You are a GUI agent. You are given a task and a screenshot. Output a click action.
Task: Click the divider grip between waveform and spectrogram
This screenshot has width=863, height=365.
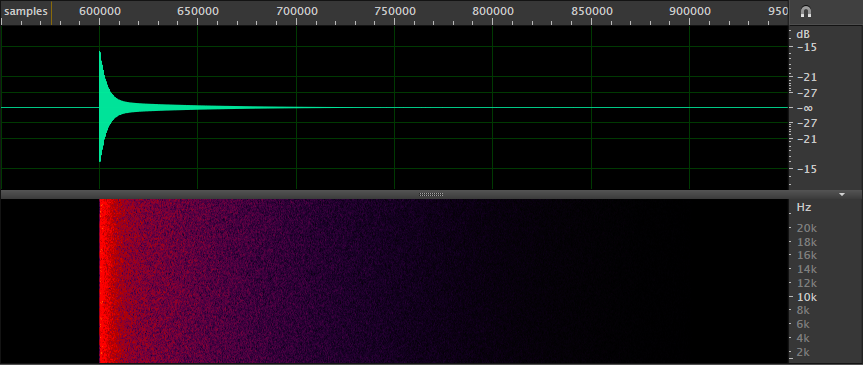431,195
